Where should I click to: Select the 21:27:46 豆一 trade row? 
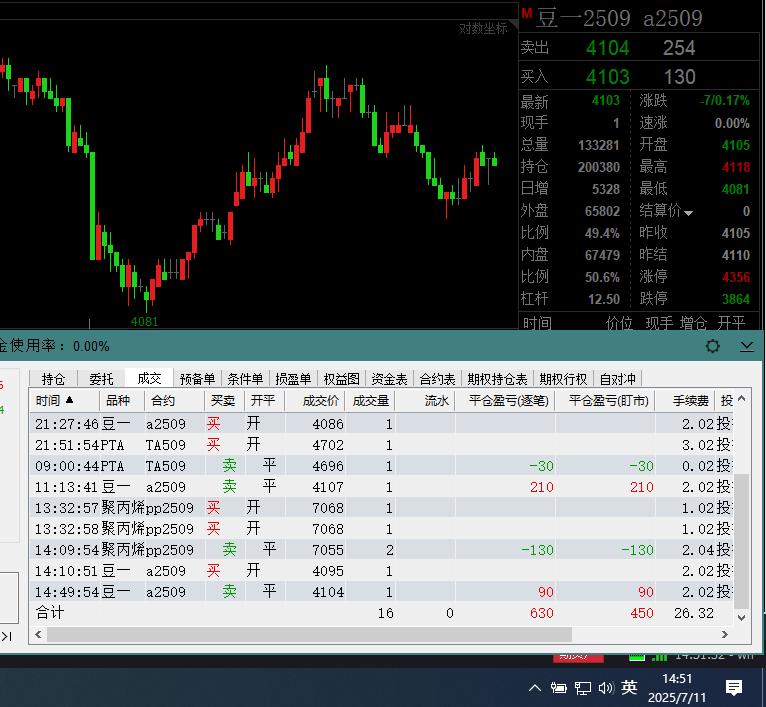click(381, 424)
